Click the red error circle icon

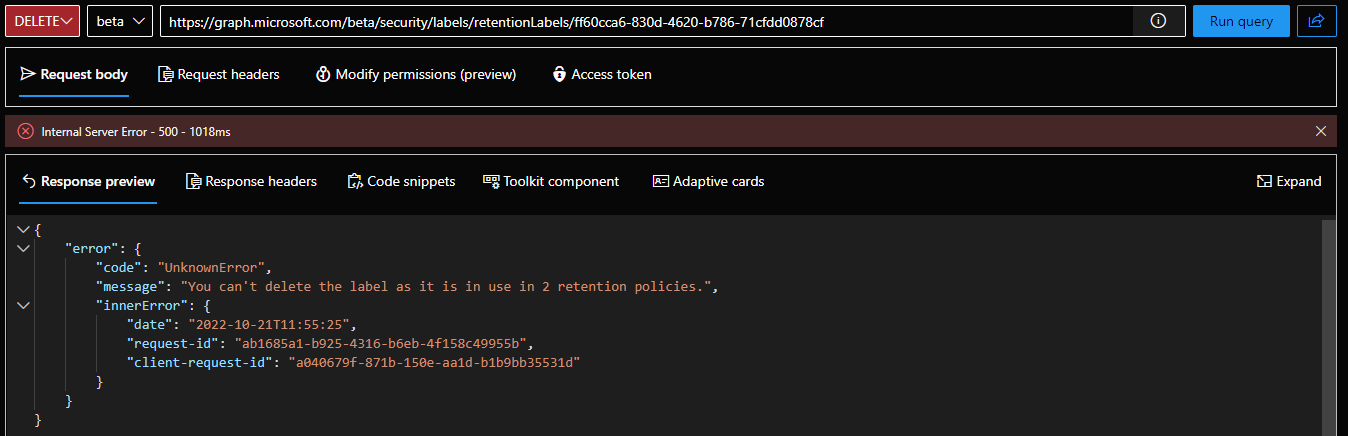26,131
